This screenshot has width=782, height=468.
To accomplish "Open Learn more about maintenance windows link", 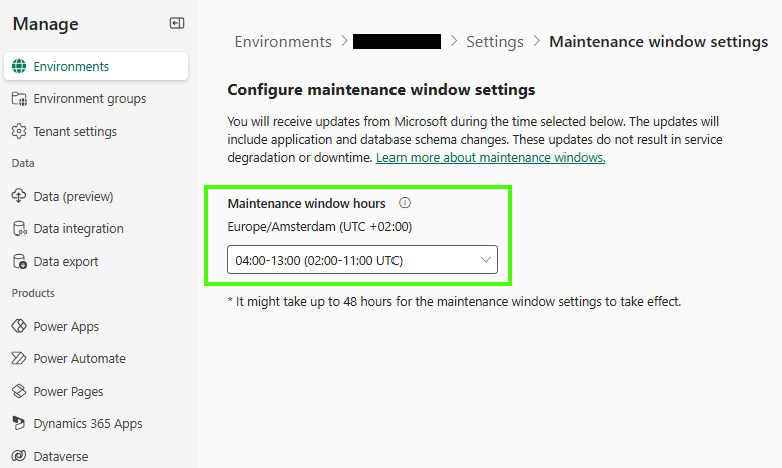I will pyautogui.click(x=490, y=158).
